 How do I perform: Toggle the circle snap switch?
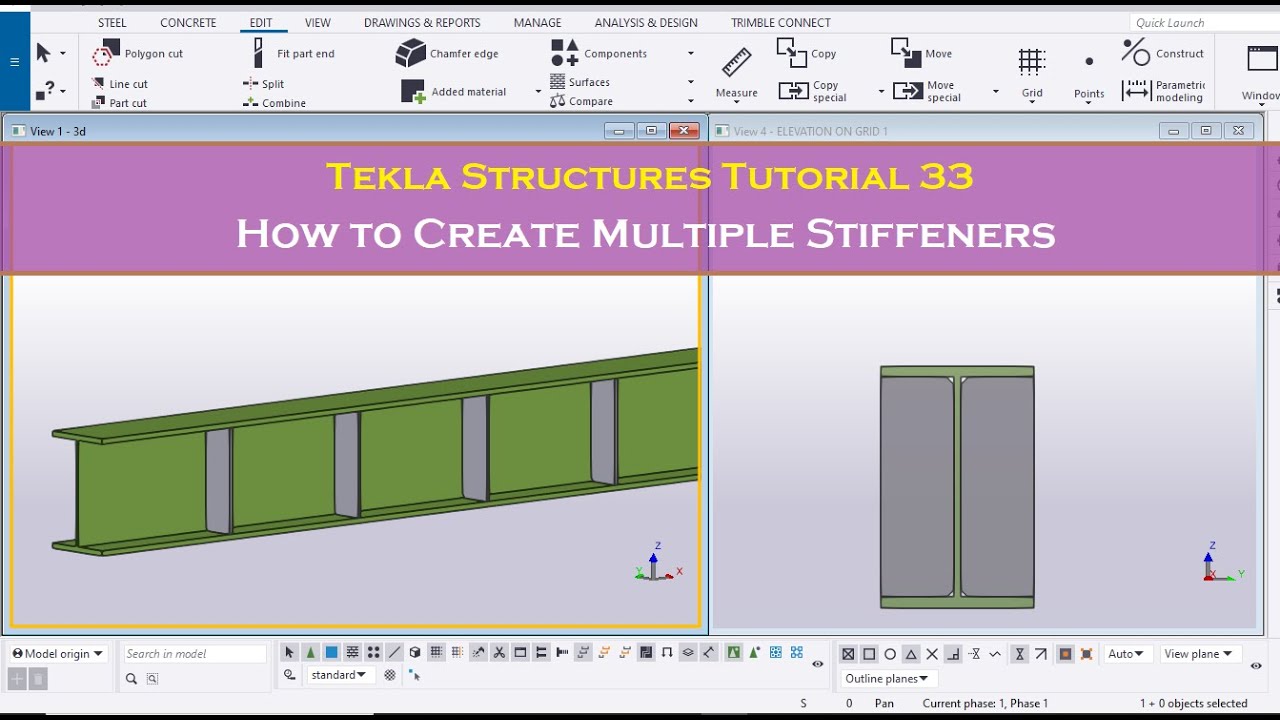click(890, 654)
